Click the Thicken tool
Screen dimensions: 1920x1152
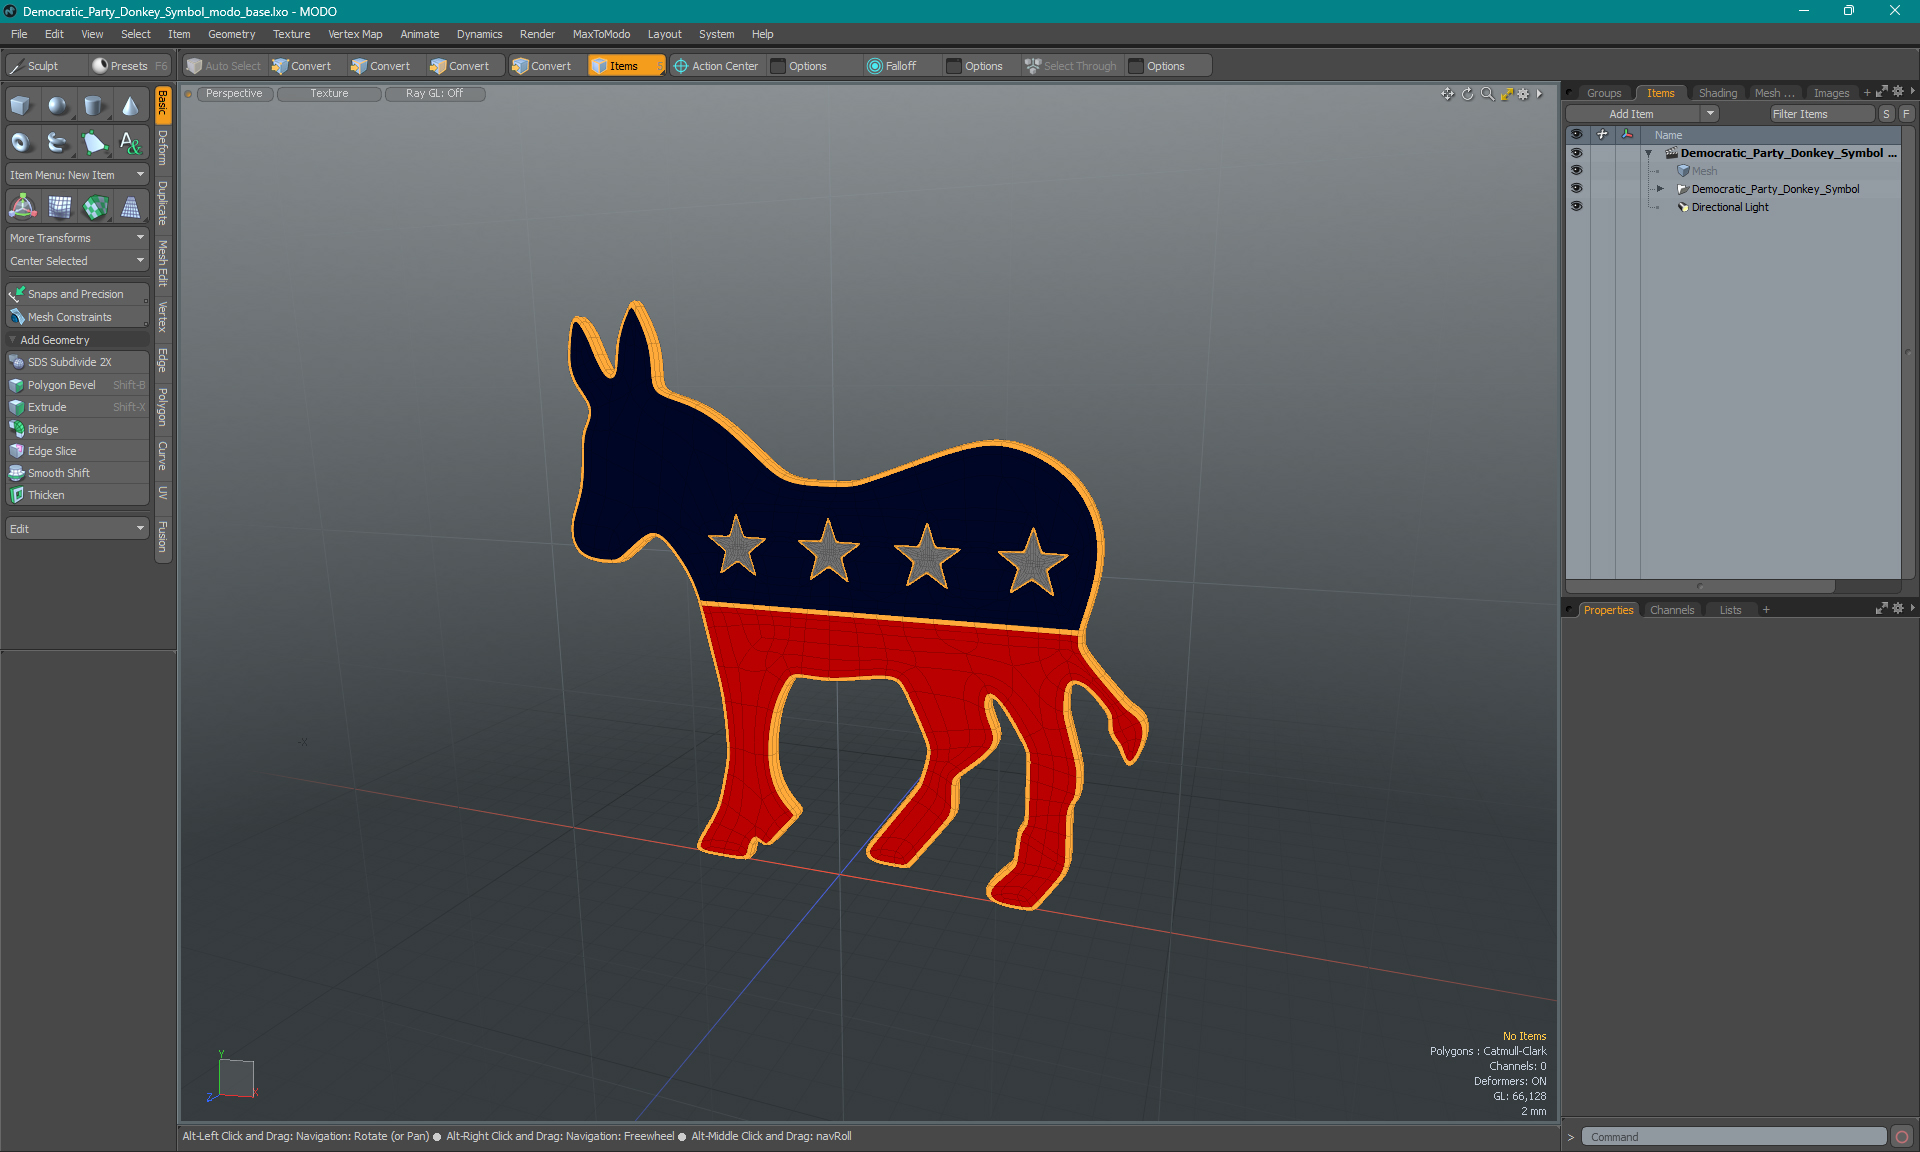(78, 495)
